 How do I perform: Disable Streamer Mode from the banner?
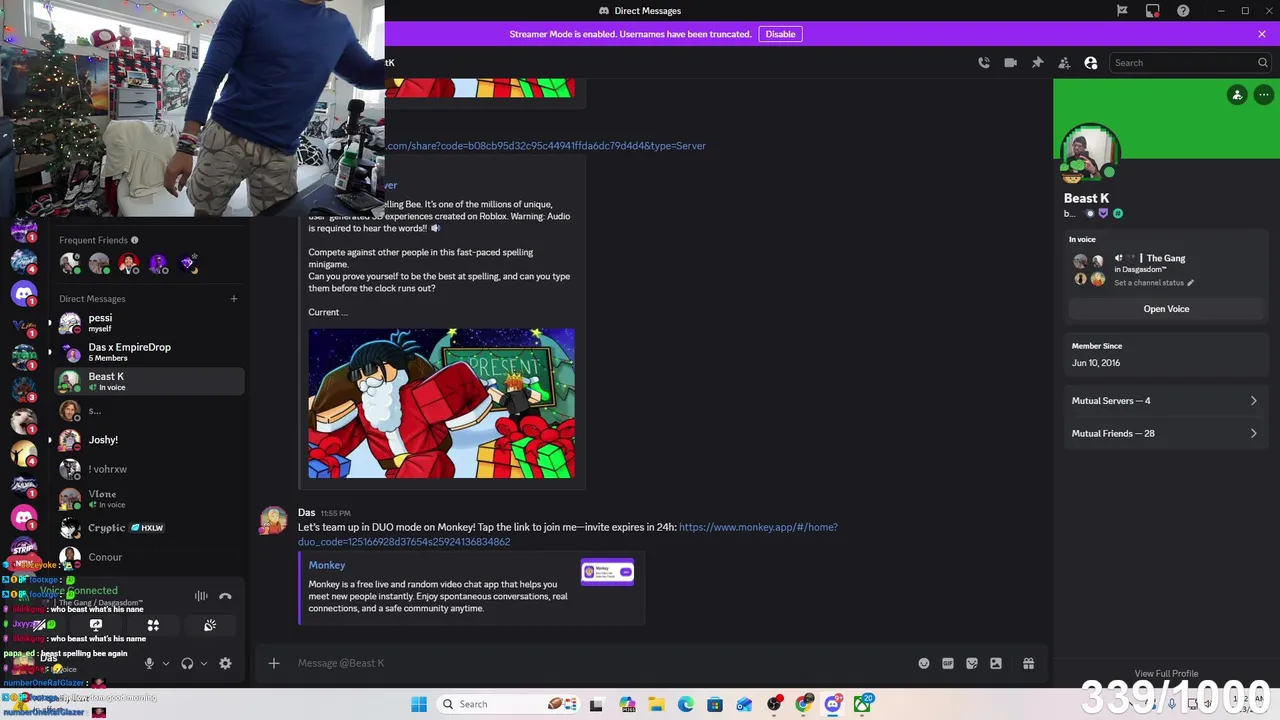point(780,34)
